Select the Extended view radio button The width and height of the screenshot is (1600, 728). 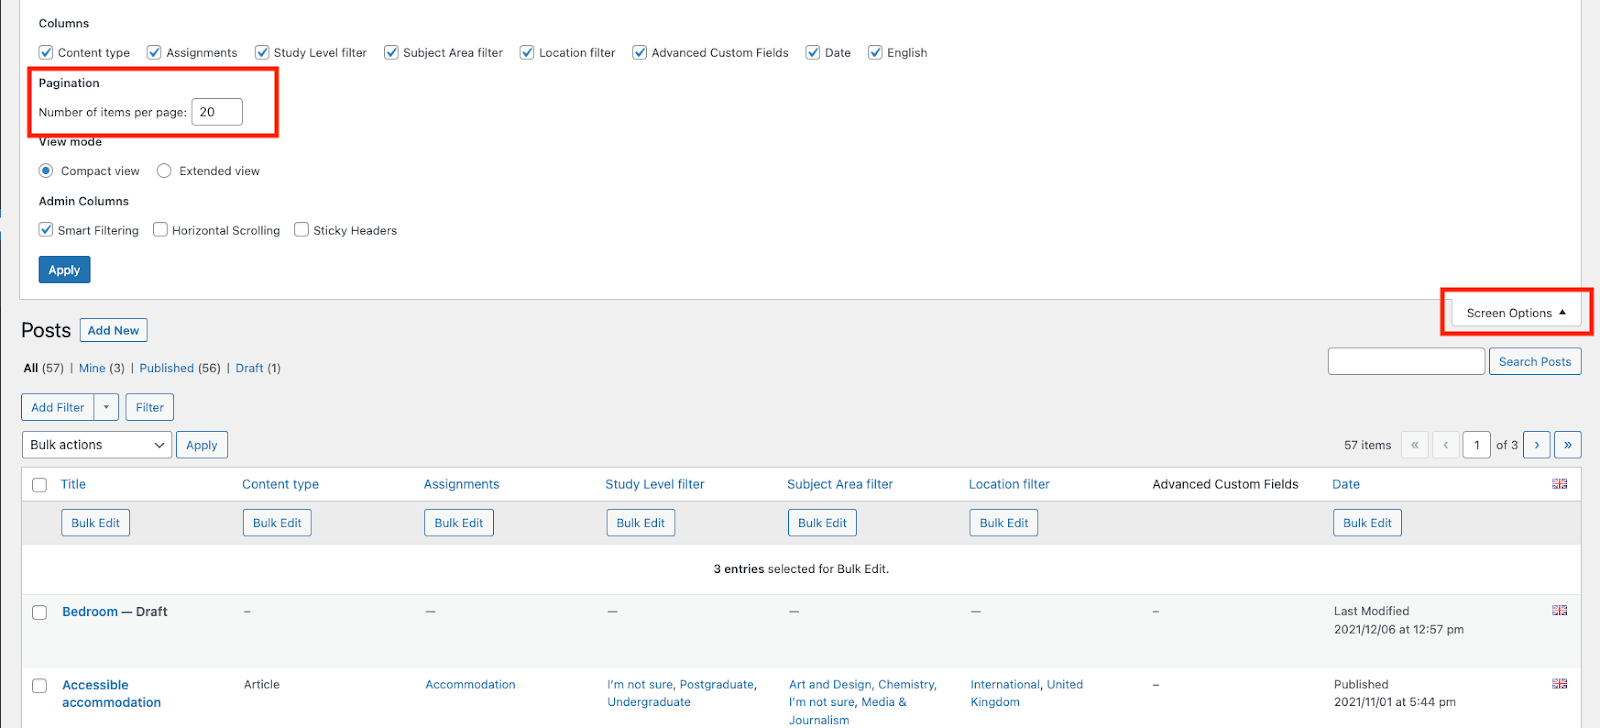tap(164, 171)
